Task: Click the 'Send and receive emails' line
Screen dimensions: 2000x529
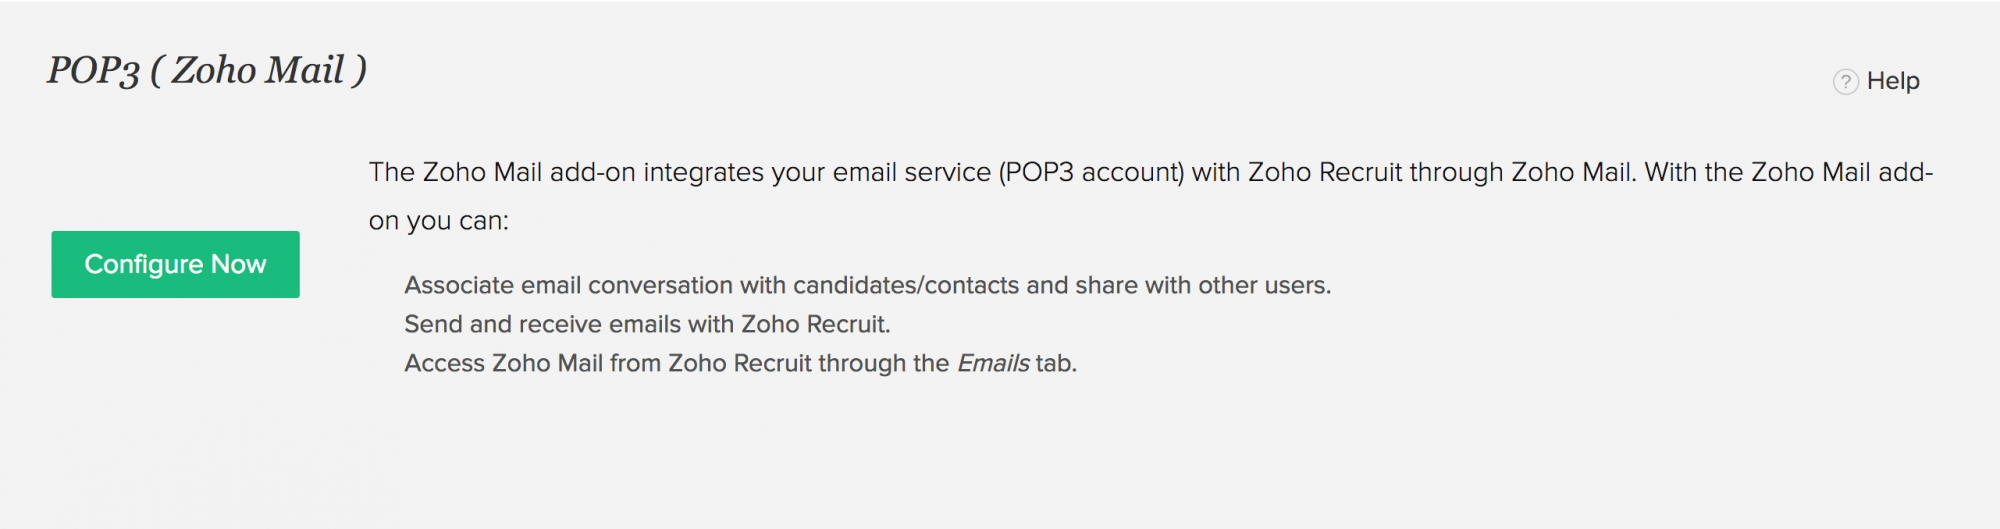Action: pyautogui.click(x=647, y=324)
